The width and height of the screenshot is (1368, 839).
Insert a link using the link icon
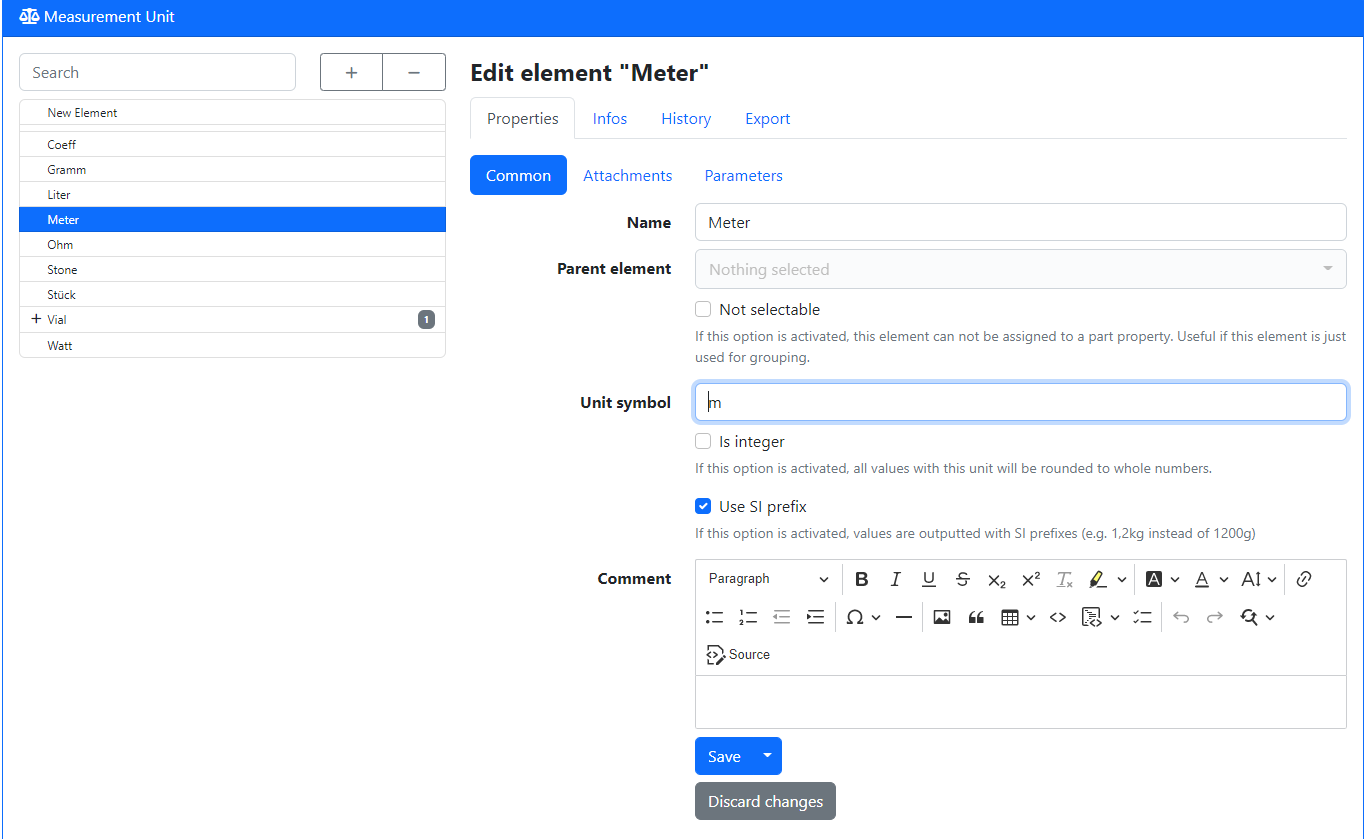click(1303, 579)
